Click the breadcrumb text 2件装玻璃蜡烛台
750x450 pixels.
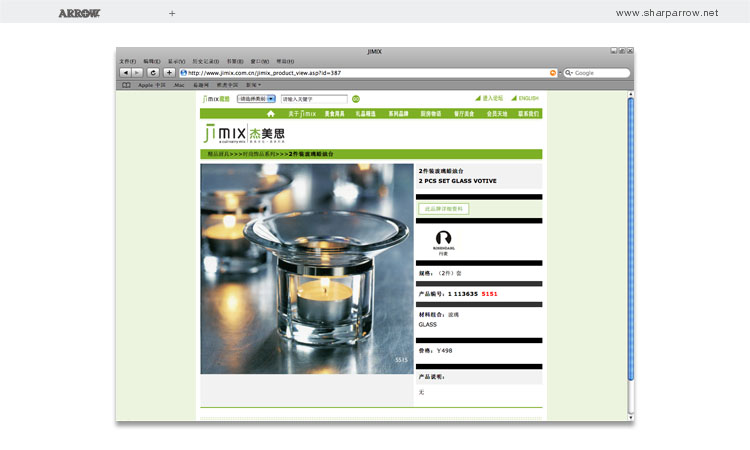[x=311, y=154]
